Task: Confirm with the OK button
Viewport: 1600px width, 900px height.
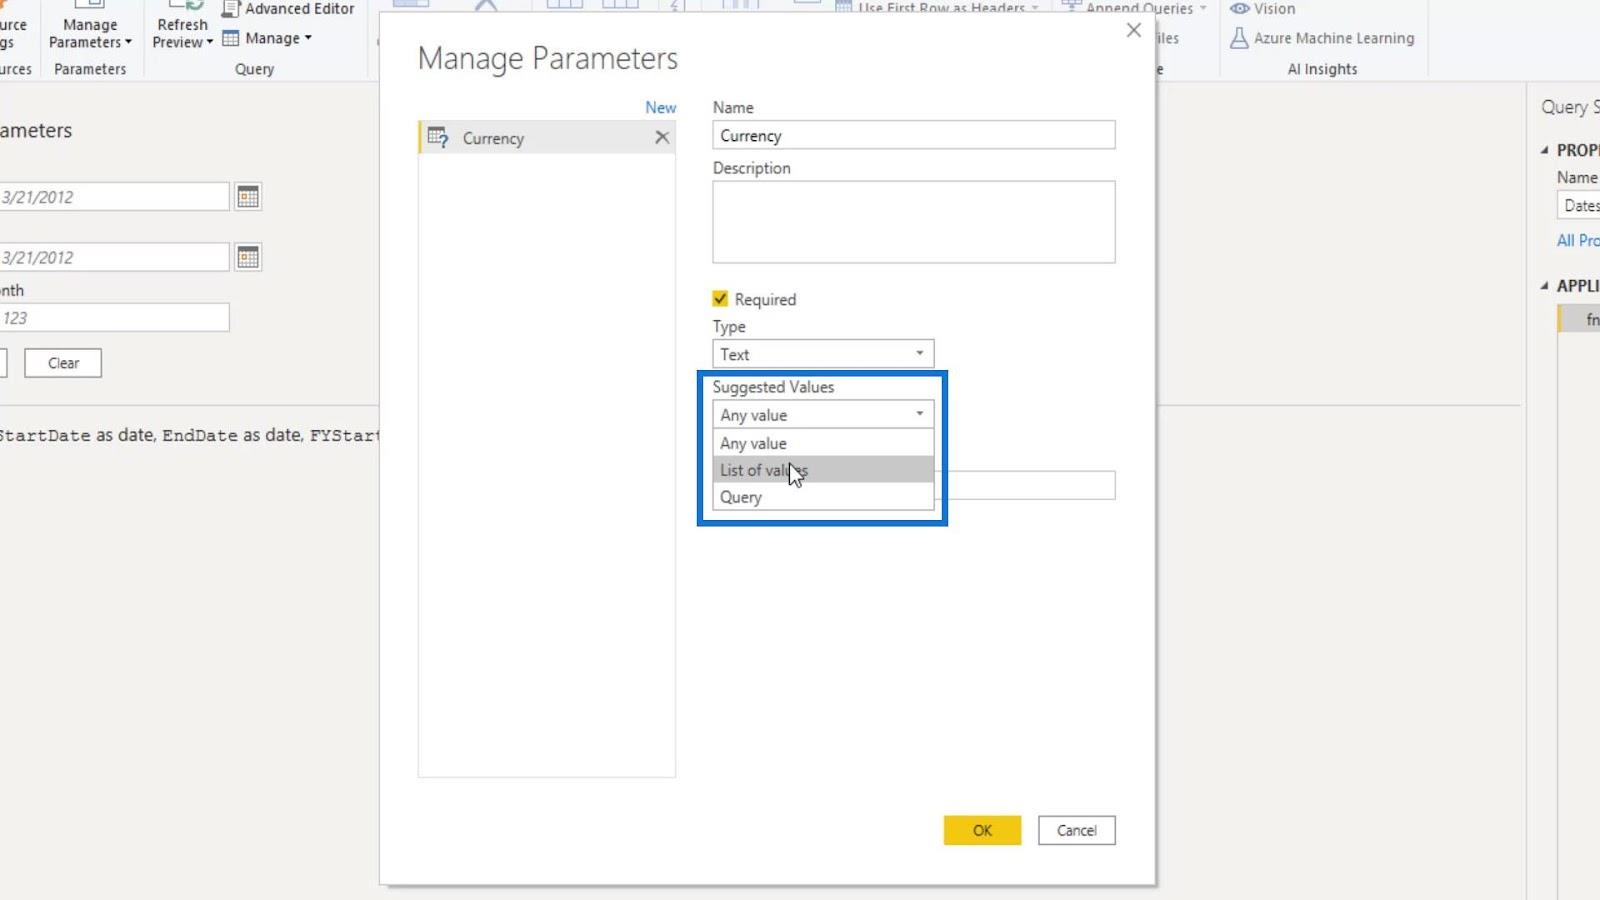Action: pos(982,830)
